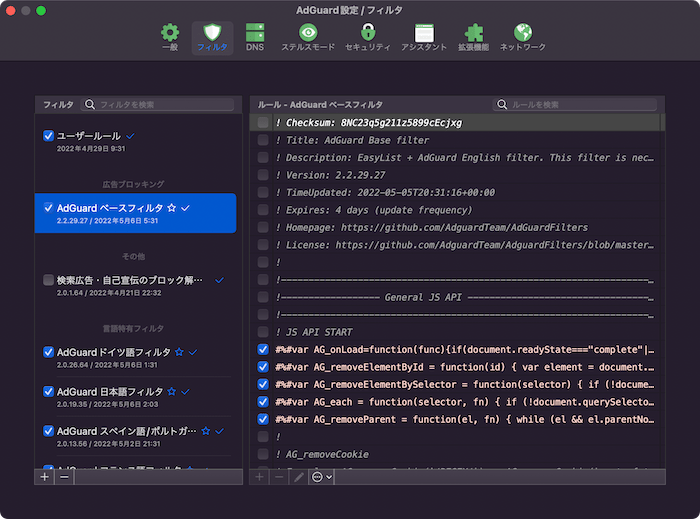
Task: Select the Title: AdGuard Base filter row
Action: pyautogui.click(x=455, y=140)
